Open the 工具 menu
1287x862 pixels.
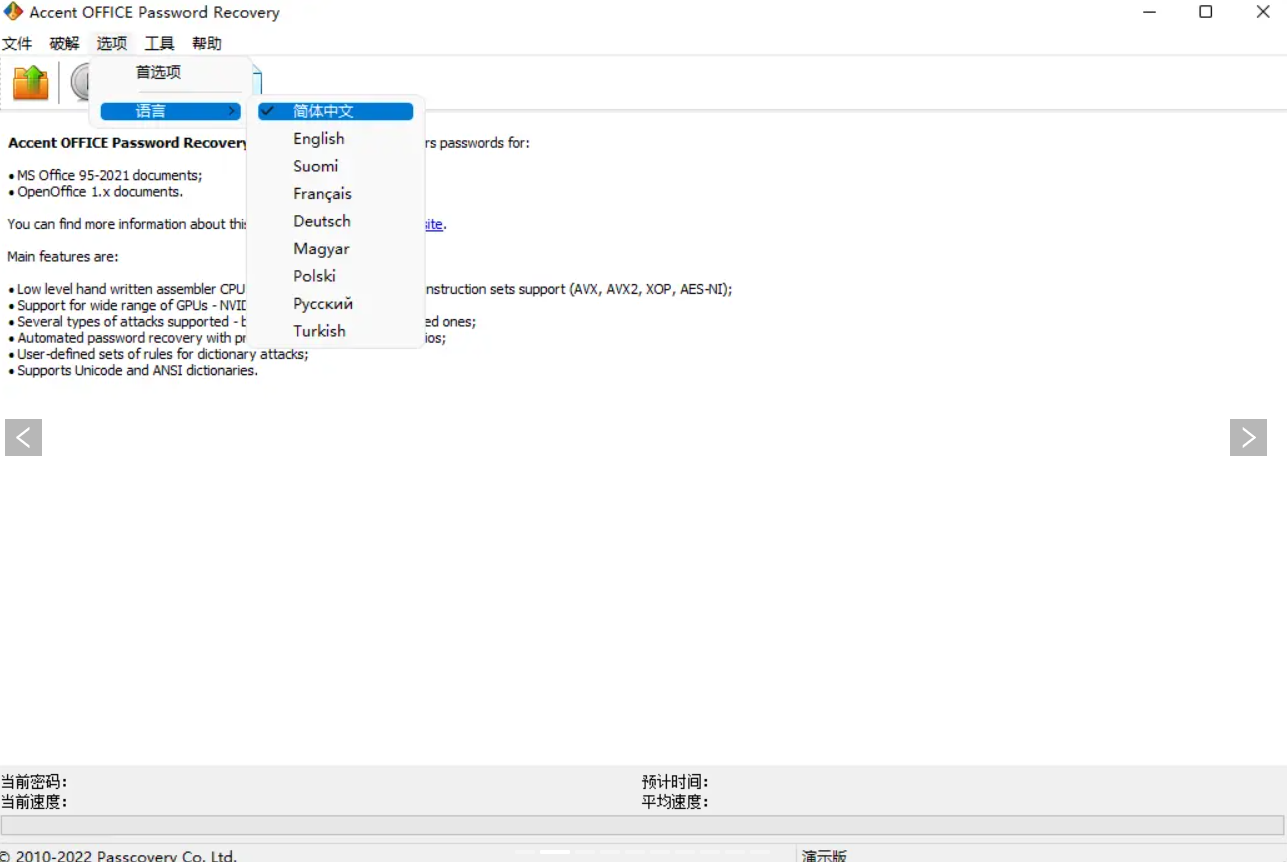click(x=159, y=43)
